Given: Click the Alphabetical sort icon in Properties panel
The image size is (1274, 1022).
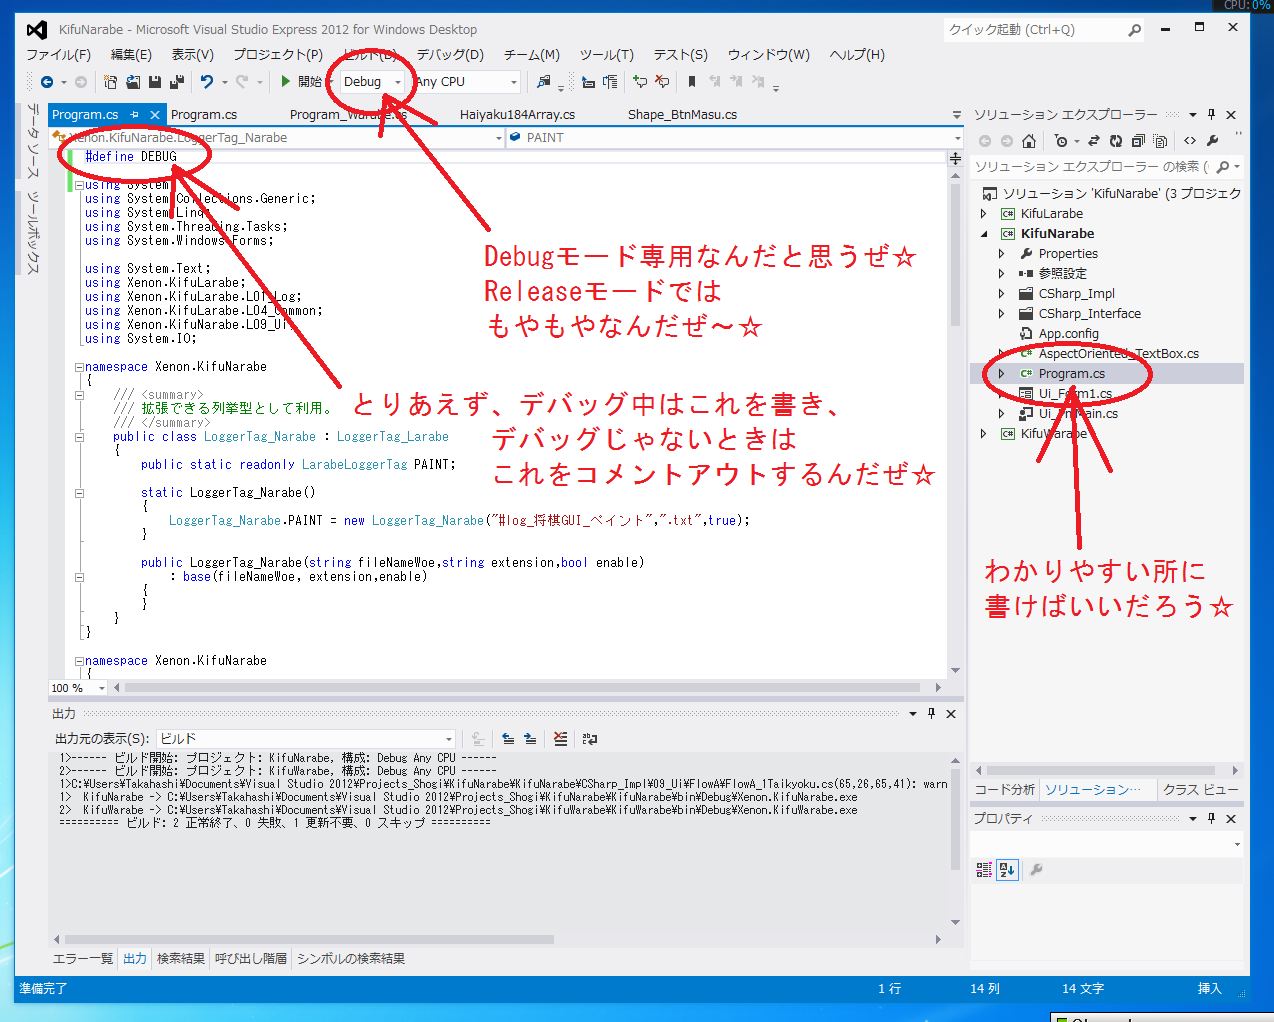Looking at the screenshot, I should point(1007,870).
